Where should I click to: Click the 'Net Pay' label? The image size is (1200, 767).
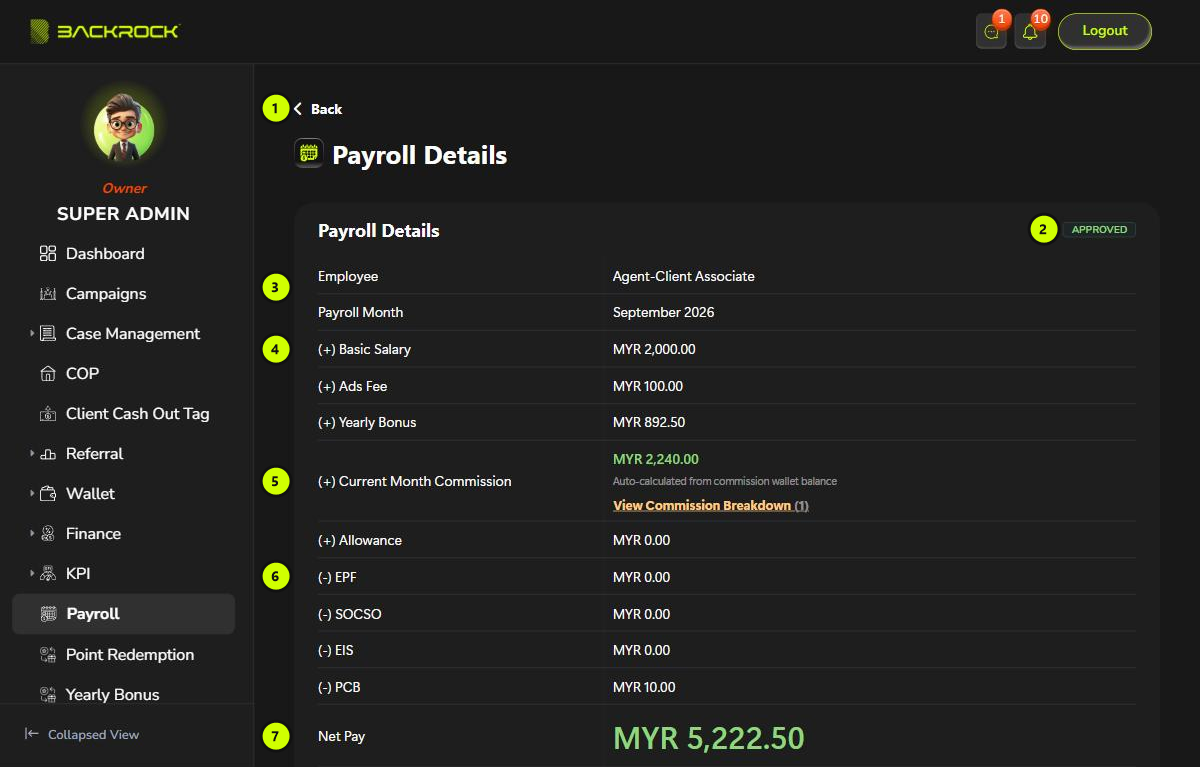coord(342,736)
